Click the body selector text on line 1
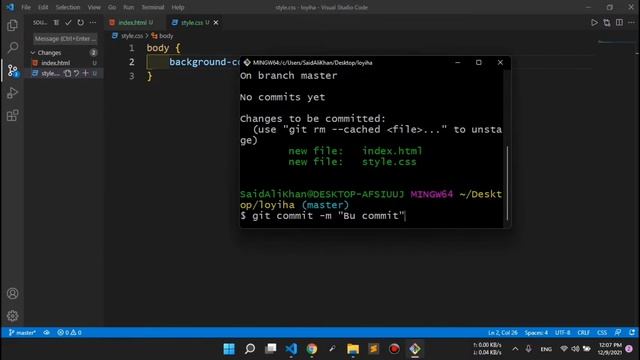640x360 pixels. [158, 48]
